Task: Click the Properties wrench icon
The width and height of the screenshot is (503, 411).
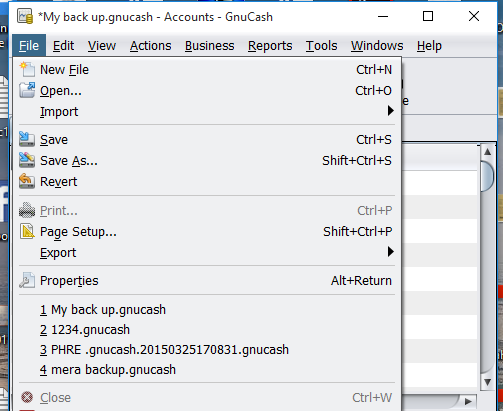Action: pos(27,280)
